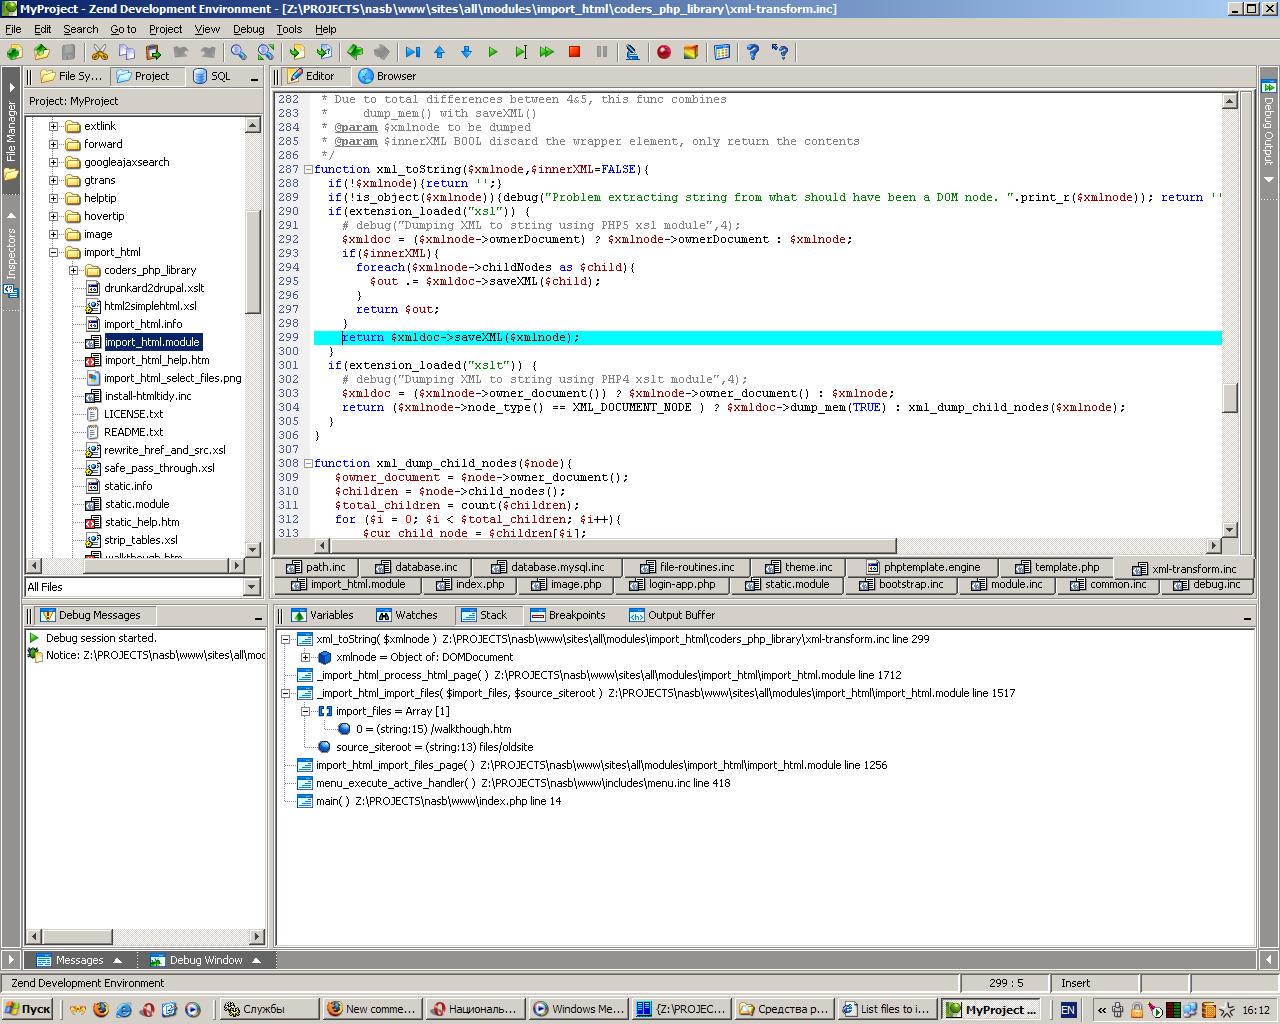Click the Paste toolbar icon
The image size is (1280, 1024).
coord(154,52)
